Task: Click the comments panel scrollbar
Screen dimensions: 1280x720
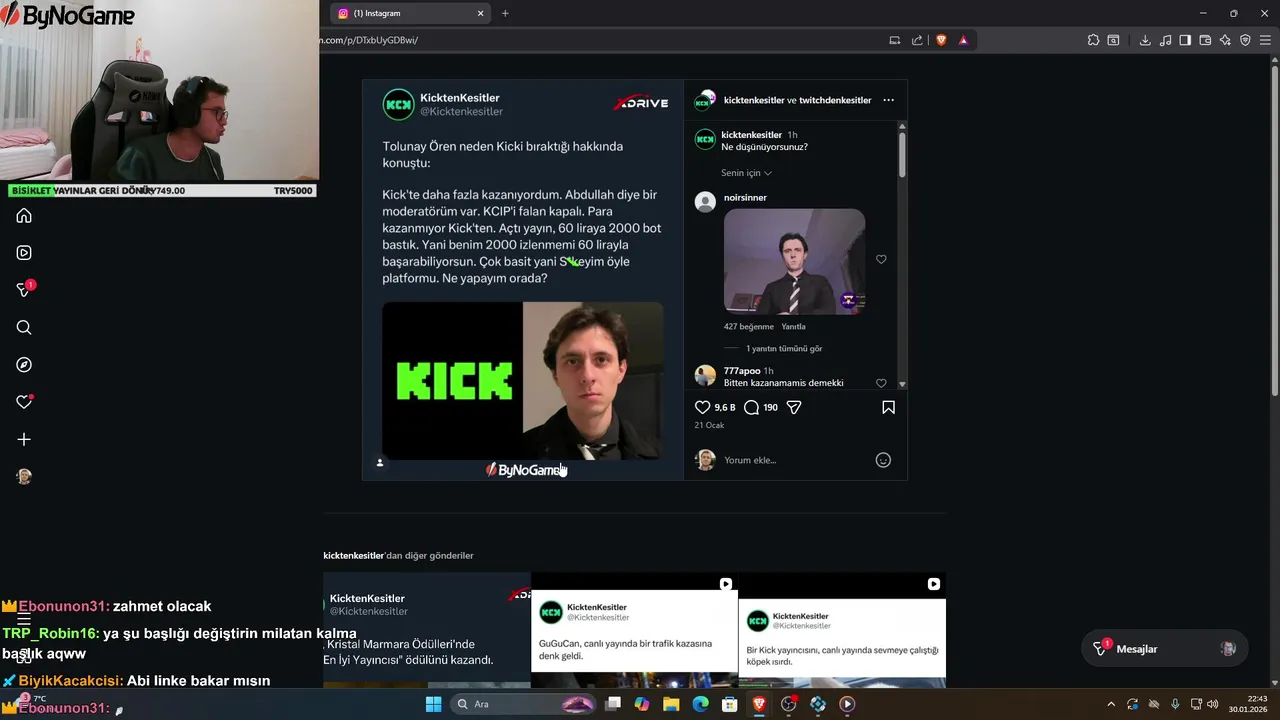Action: click(x=902, y=155)
